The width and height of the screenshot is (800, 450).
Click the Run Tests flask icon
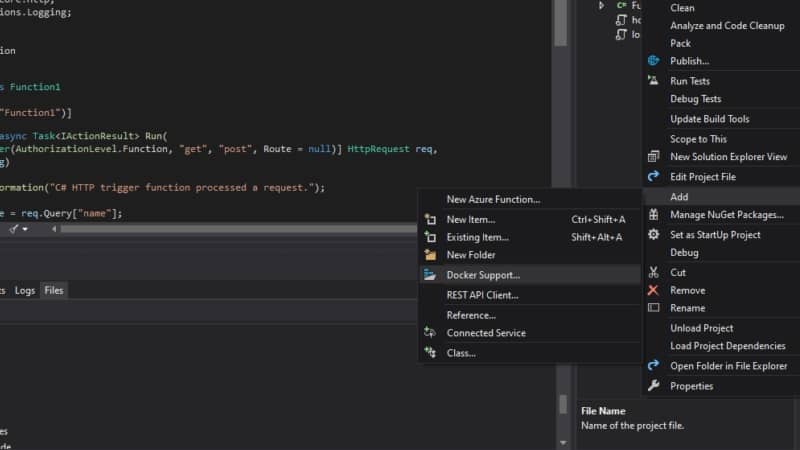pyautogui.click(x=653, y=81)
